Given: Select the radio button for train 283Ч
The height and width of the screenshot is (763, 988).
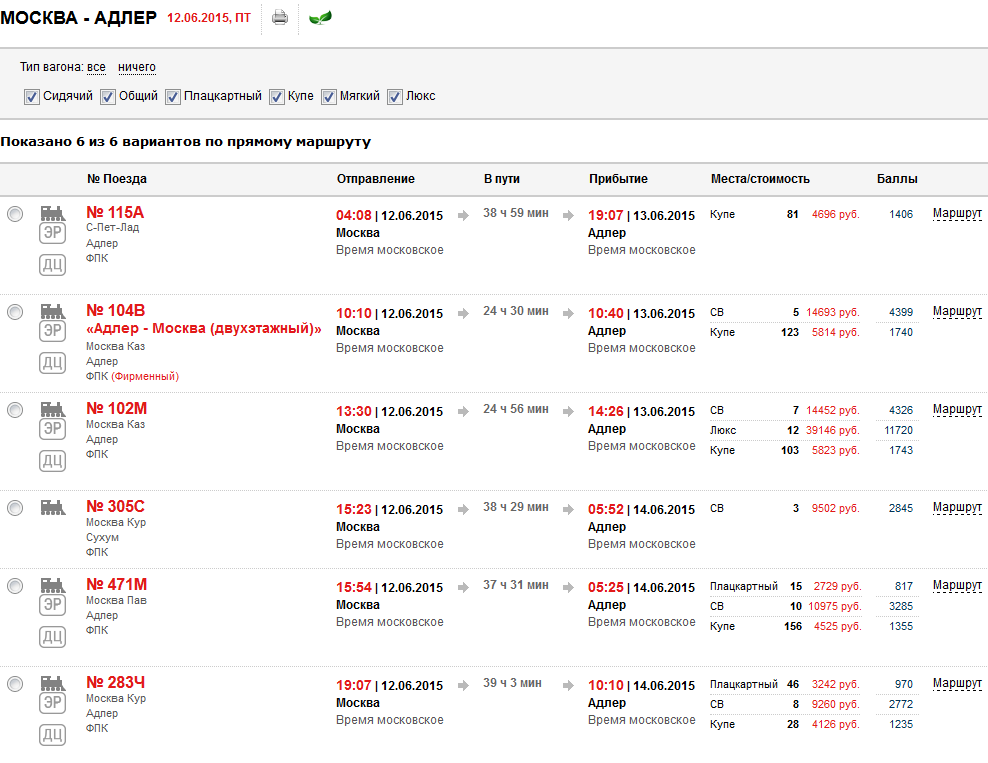Looking at the screenshot, I should [x=15, y=684].
